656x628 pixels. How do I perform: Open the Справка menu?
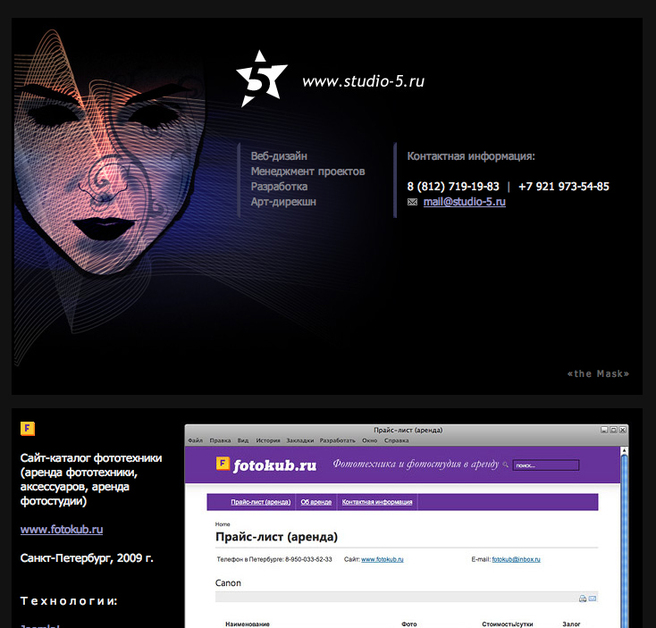coord(396,441)
